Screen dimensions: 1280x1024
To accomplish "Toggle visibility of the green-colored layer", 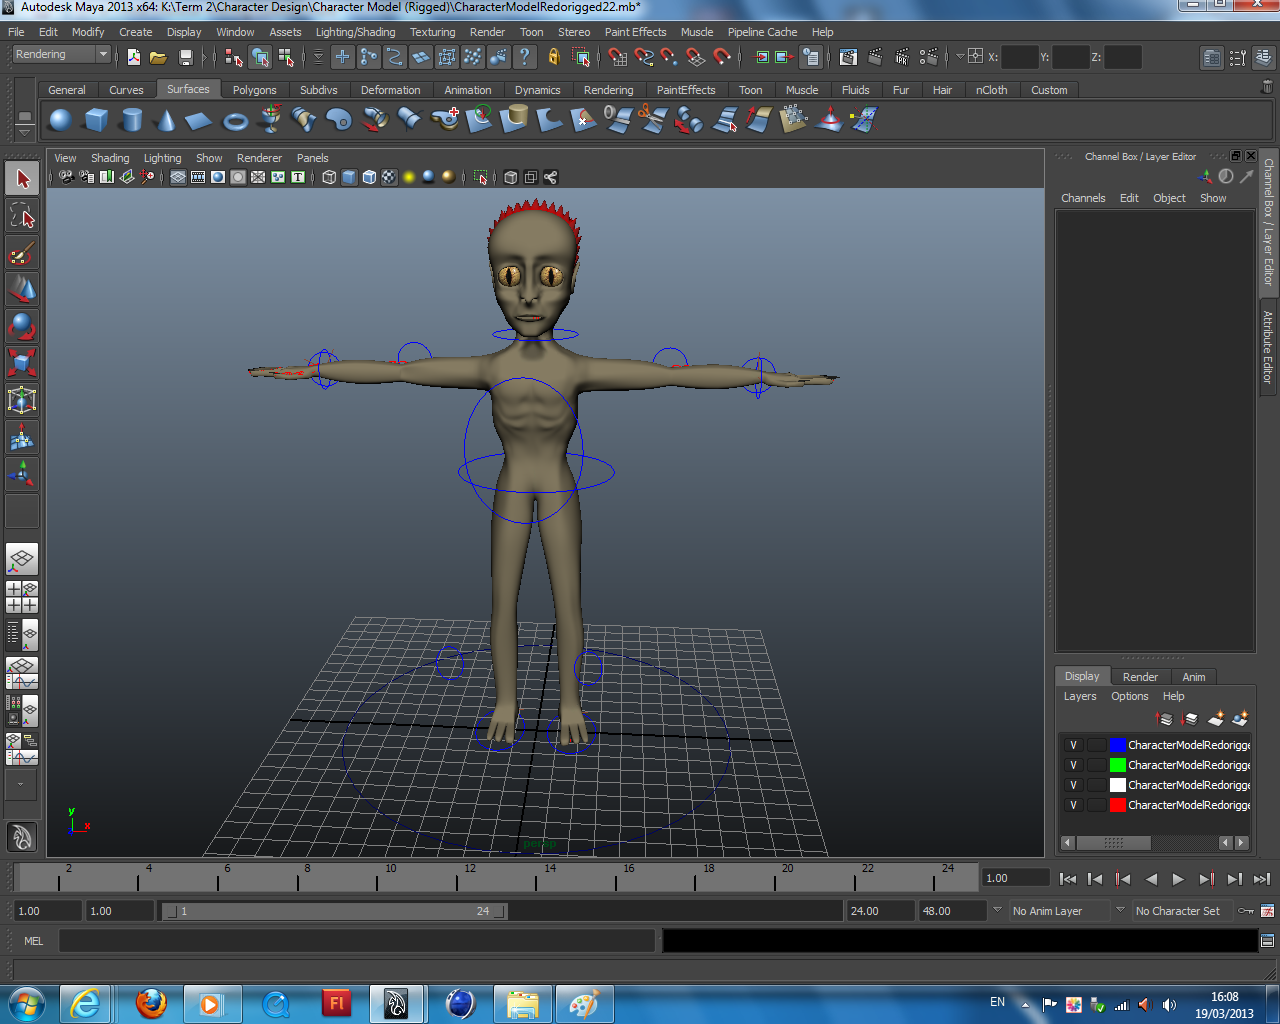I will click(x=1072, y=764).
